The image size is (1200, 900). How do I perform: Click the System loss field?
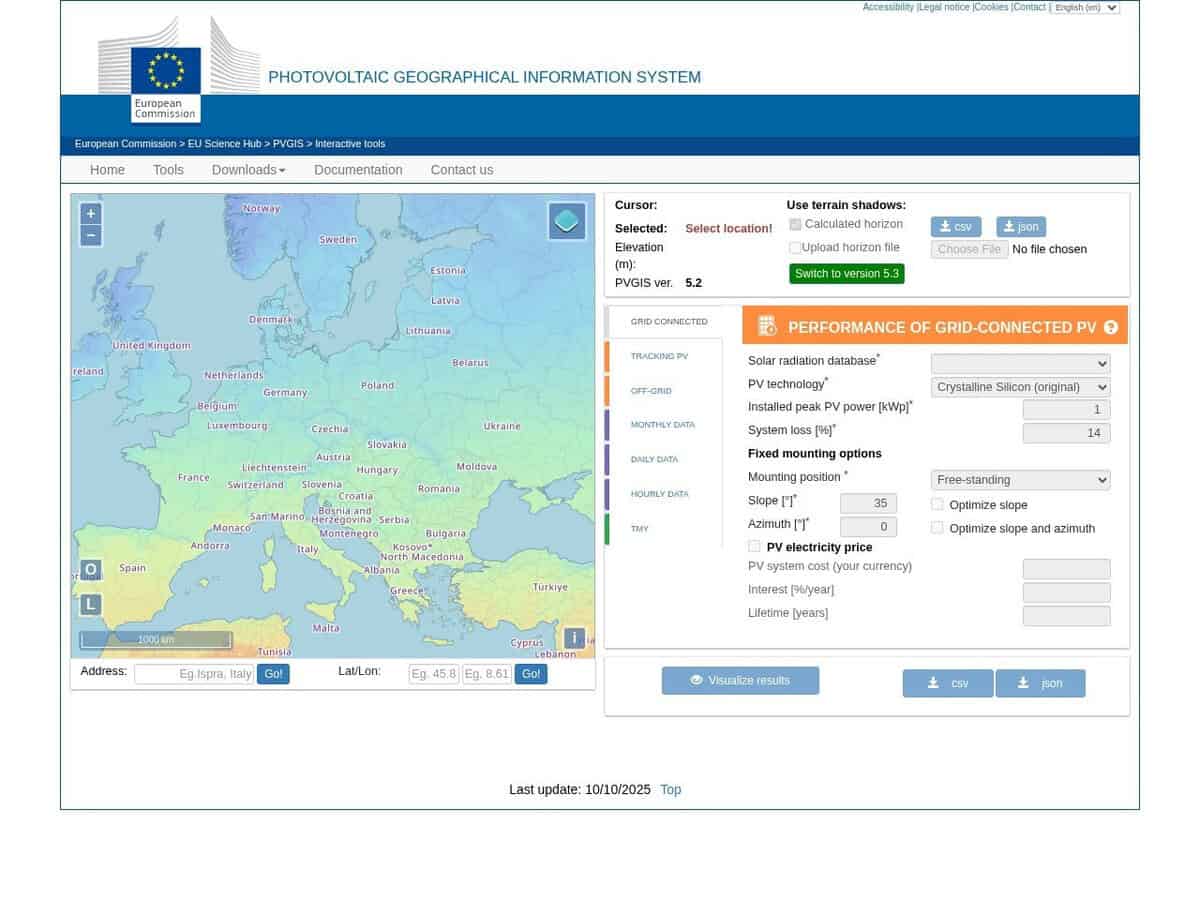coord(1066,433)
